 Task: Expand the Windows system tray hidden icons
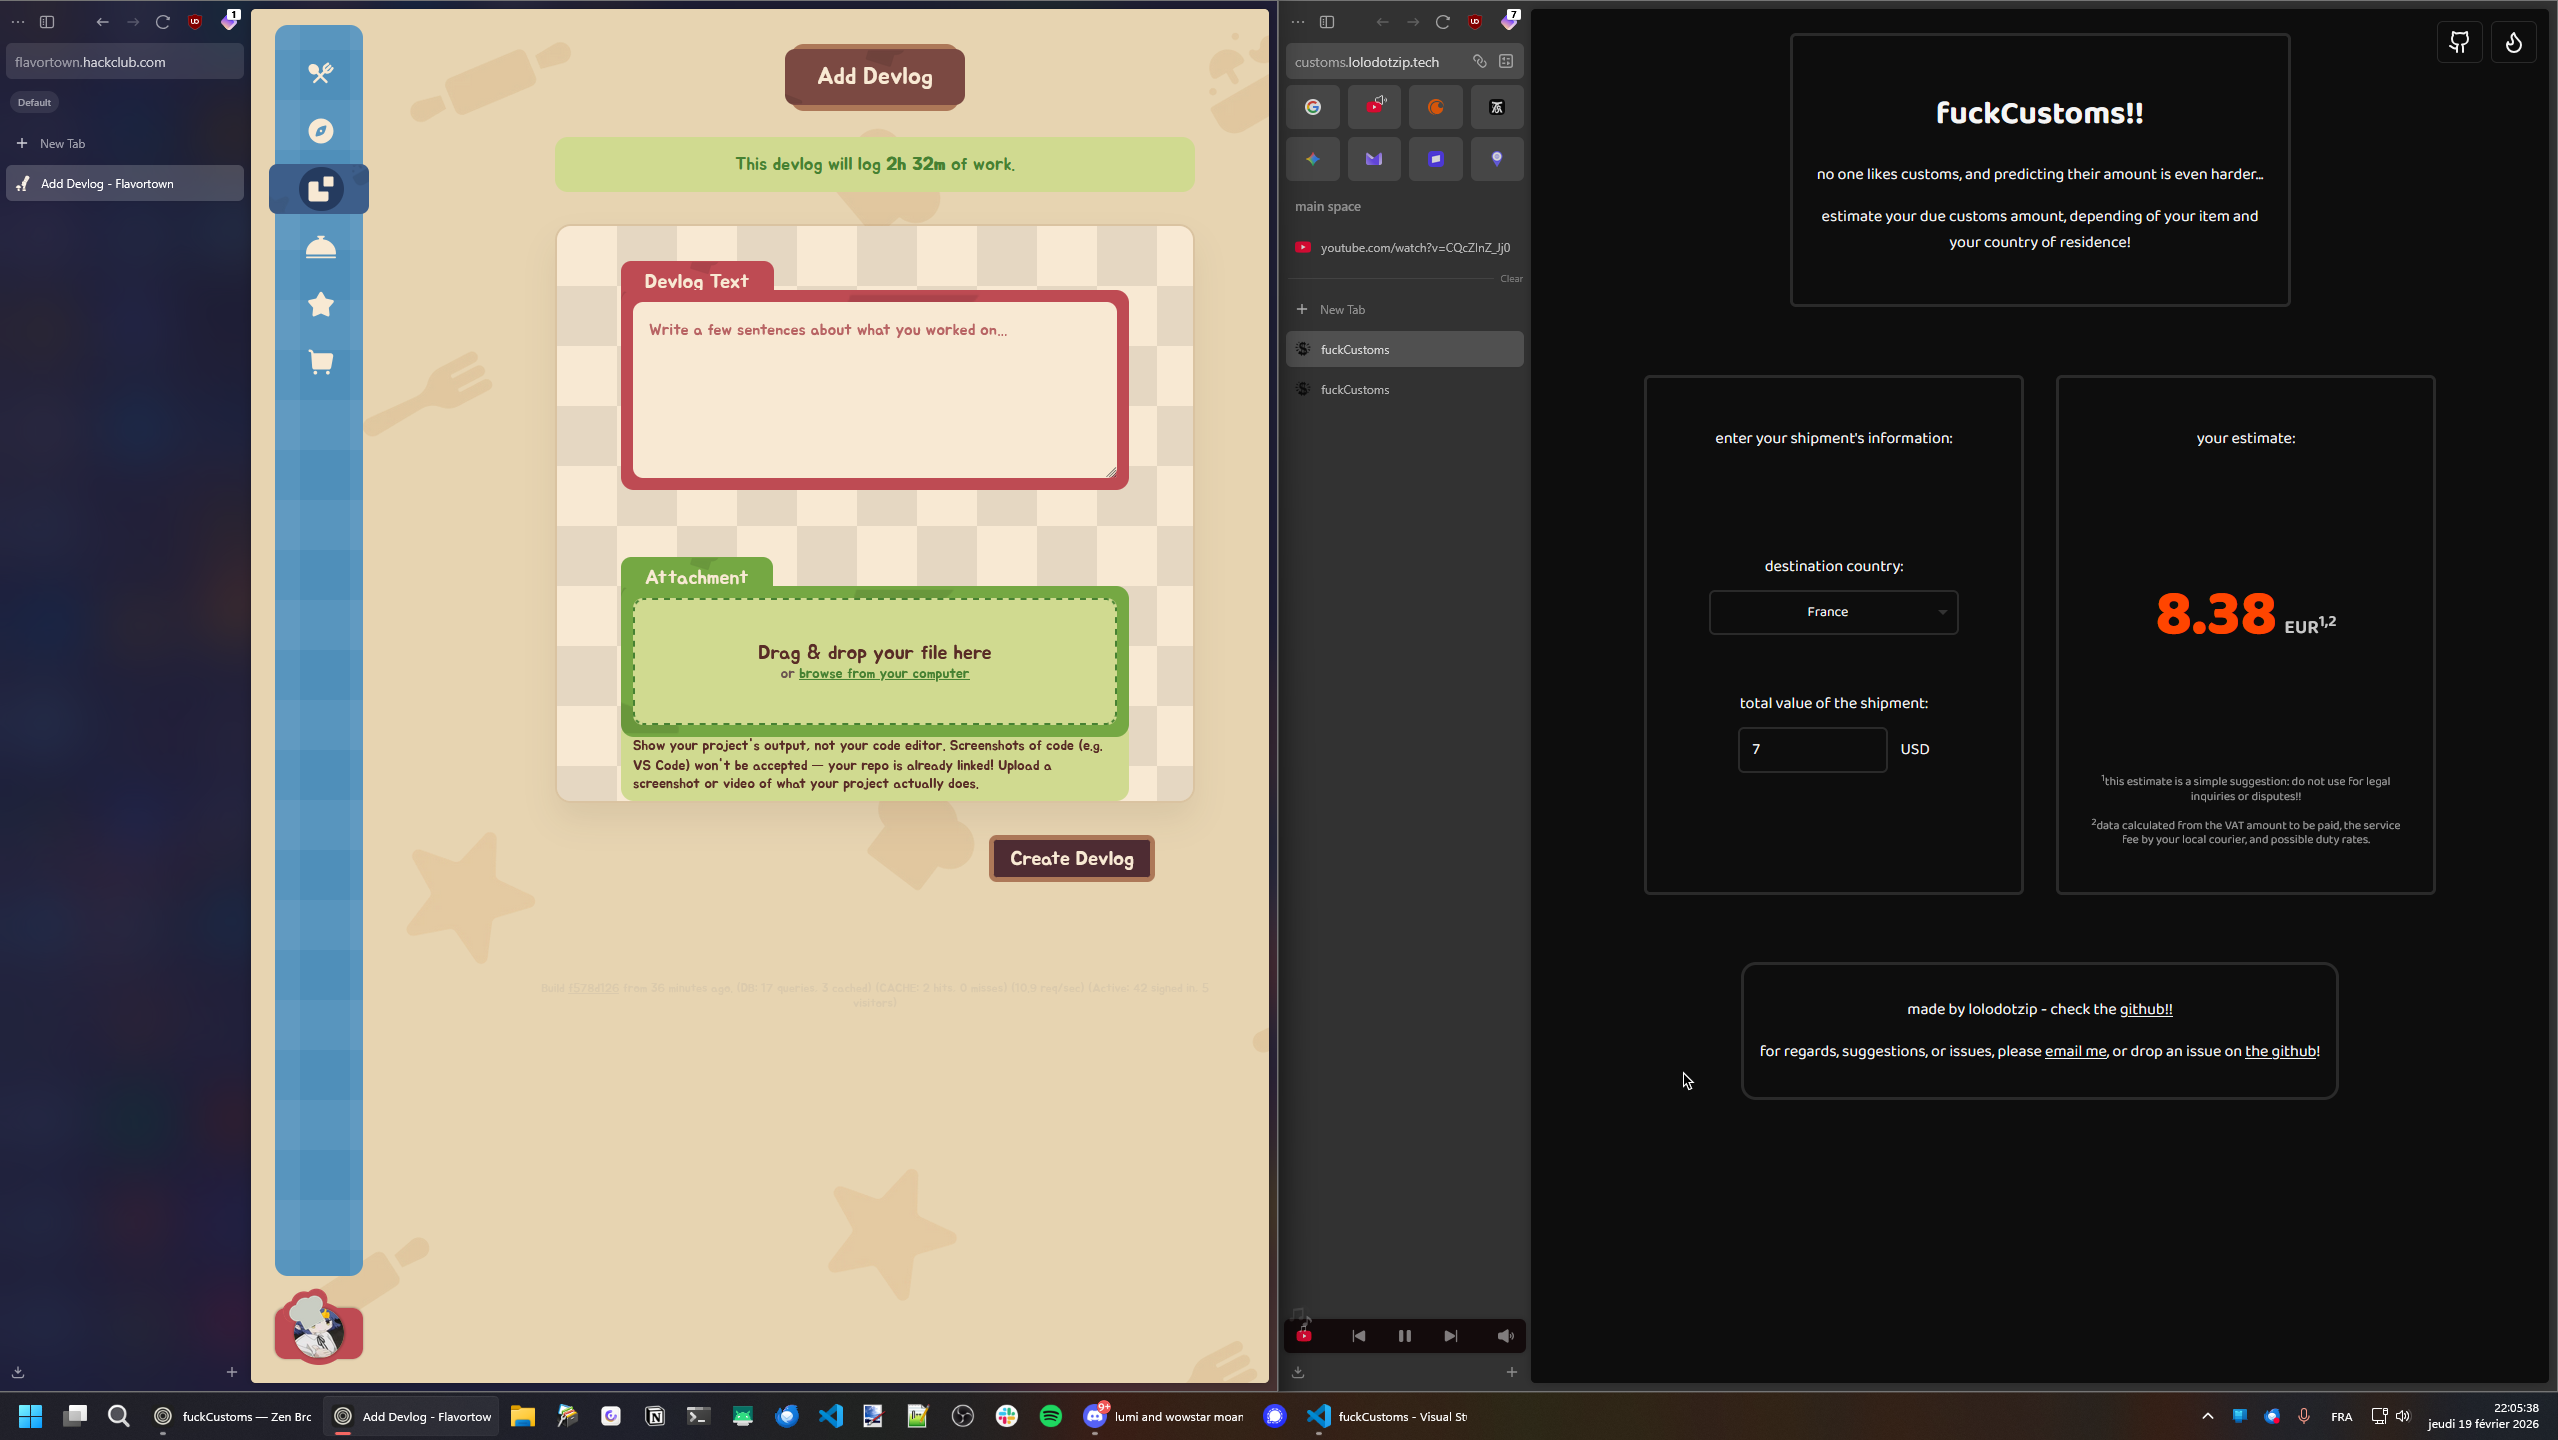pos(2207,1416)
